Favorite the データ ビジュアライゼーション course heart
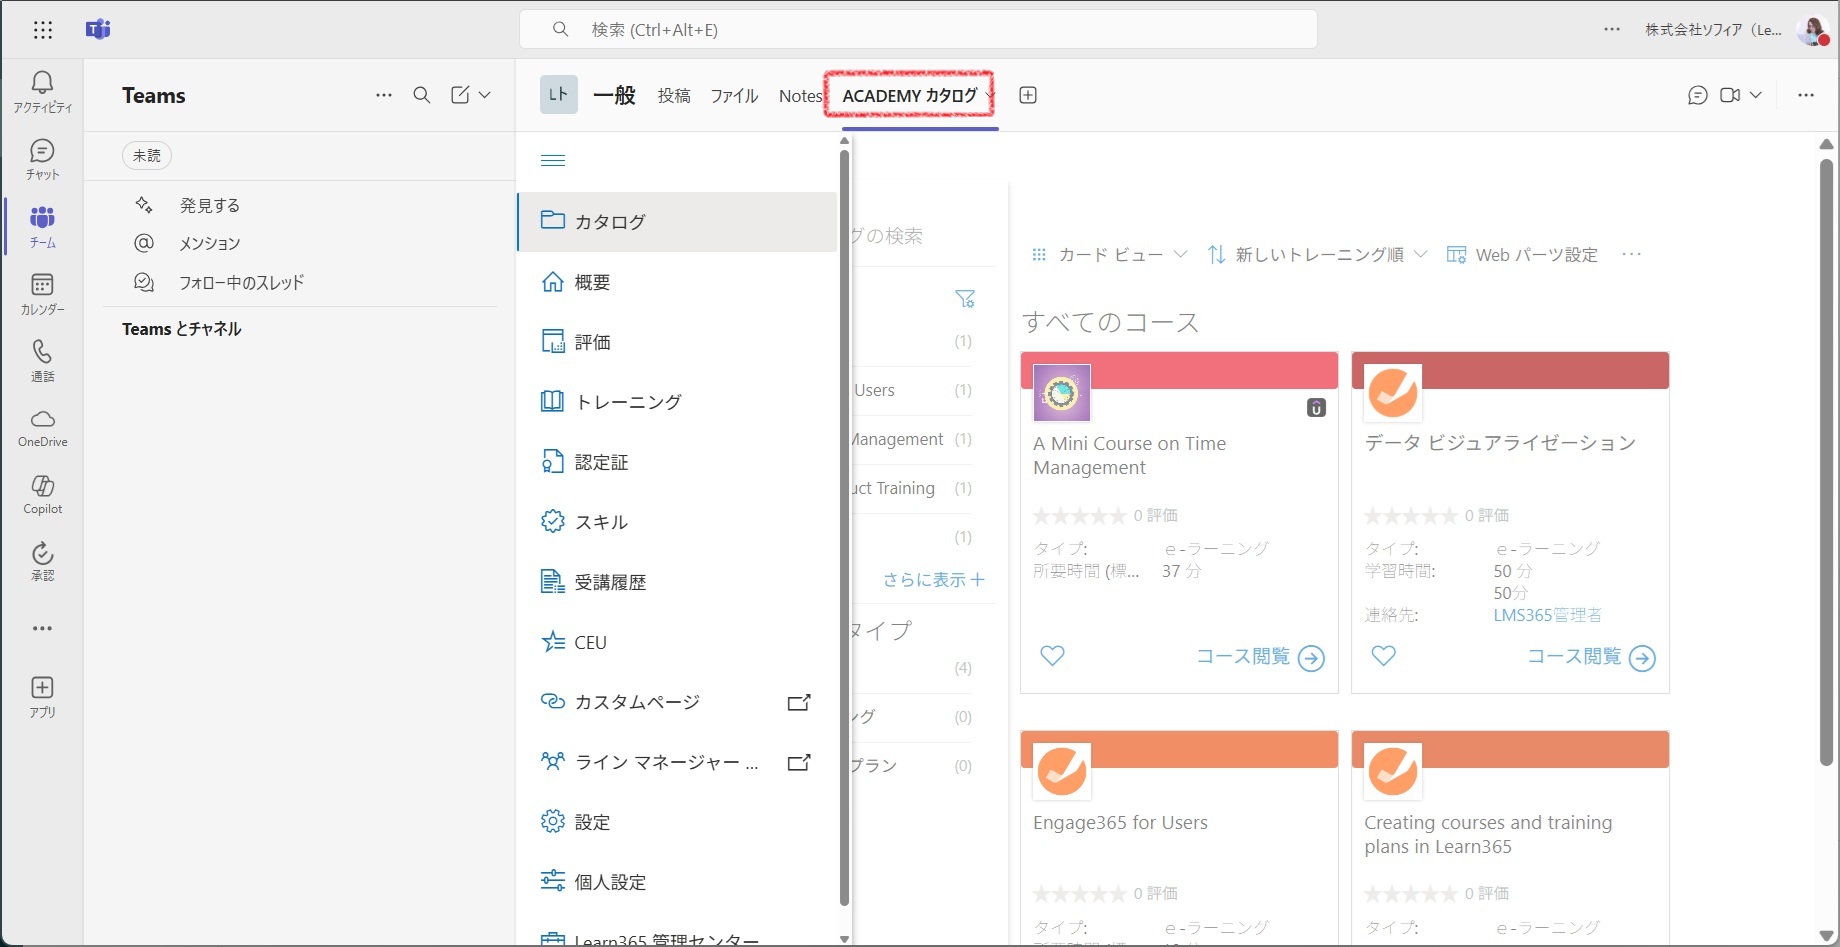 pos(1383,656)
